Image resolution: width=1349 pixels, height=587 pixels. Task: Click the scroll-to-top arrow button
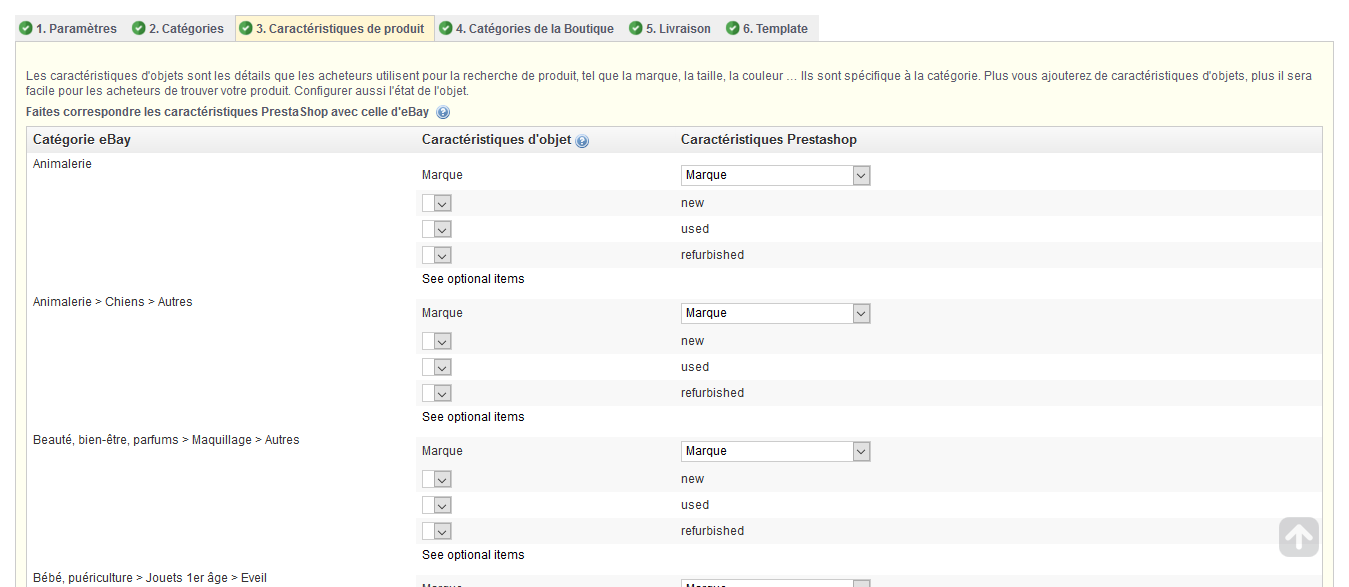[1299, 537]
